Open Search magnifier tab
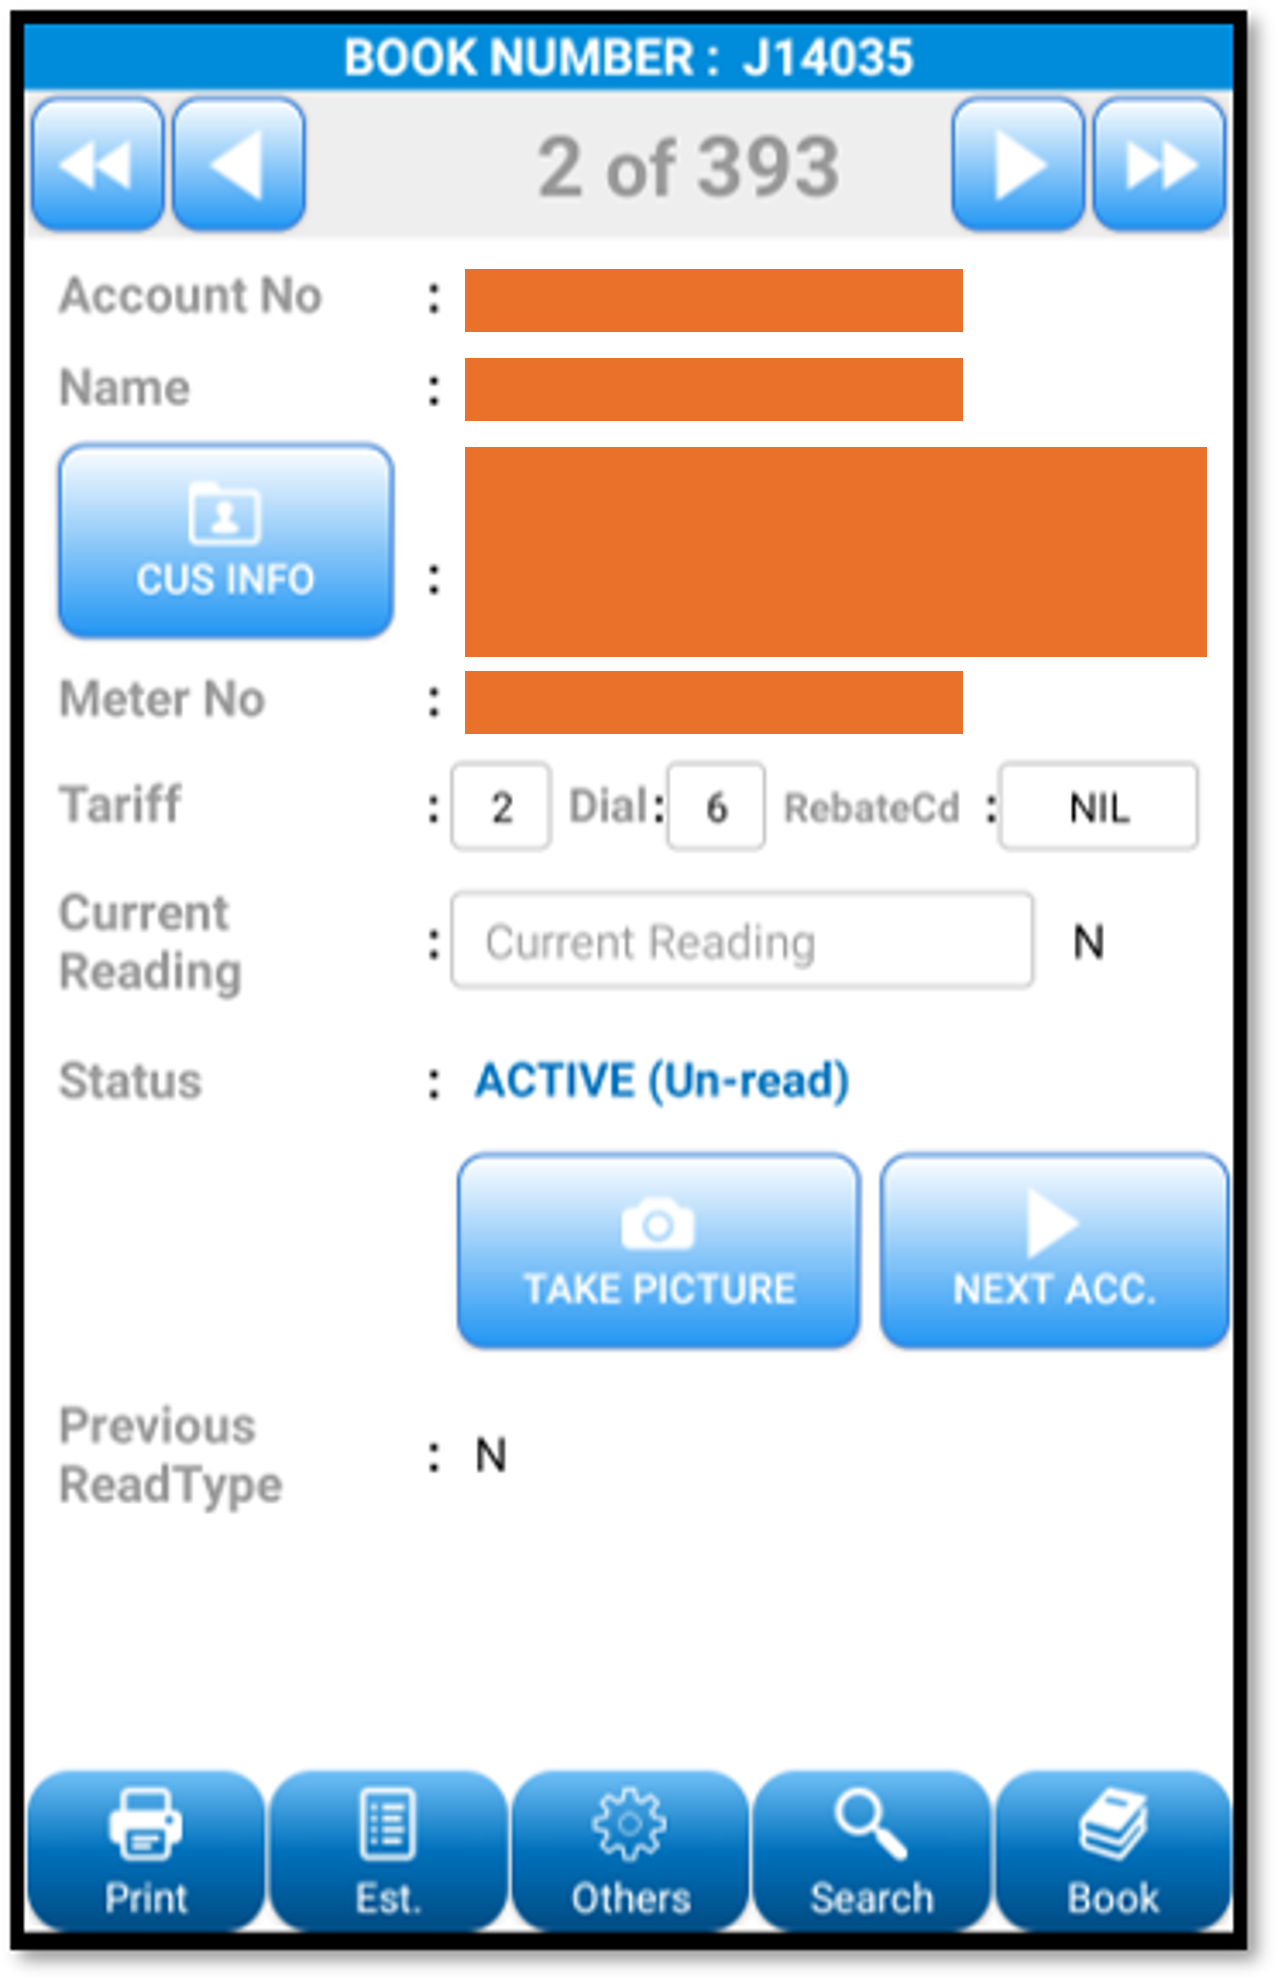This screenshot has height=1981, width=1278. pyautogui.click(x=871, y=1851)
